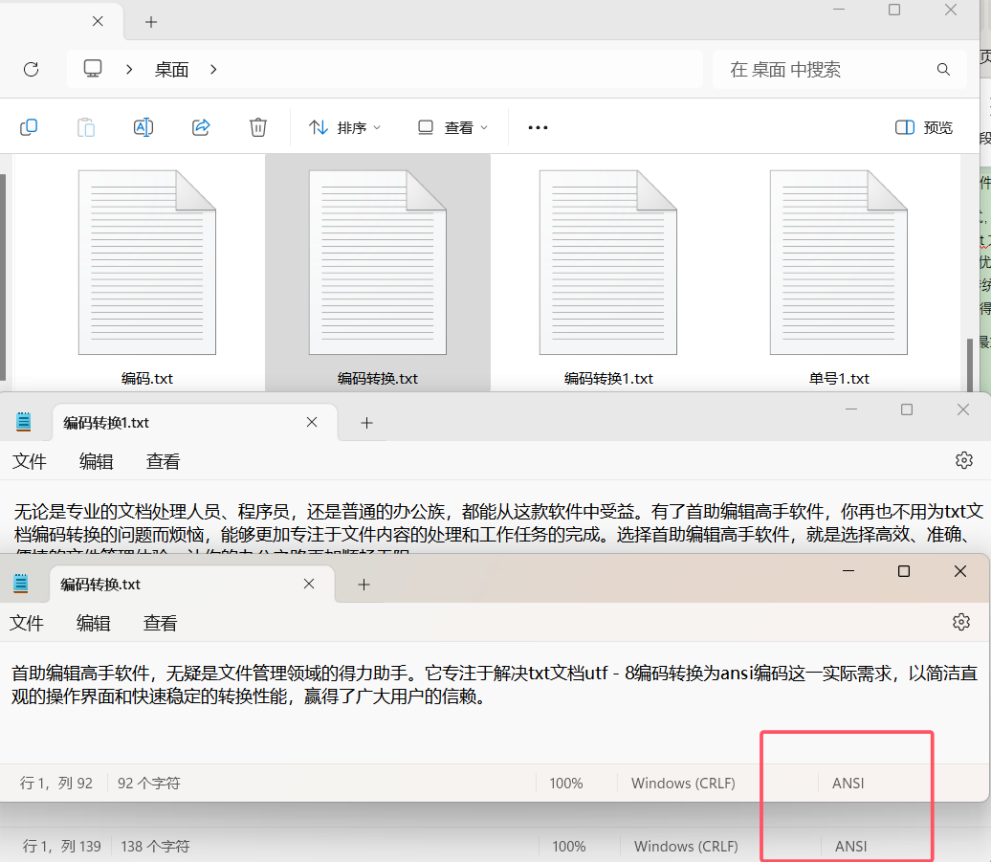
Task: Toggle the 预览 preview pane
Action: tap(924, 127)
